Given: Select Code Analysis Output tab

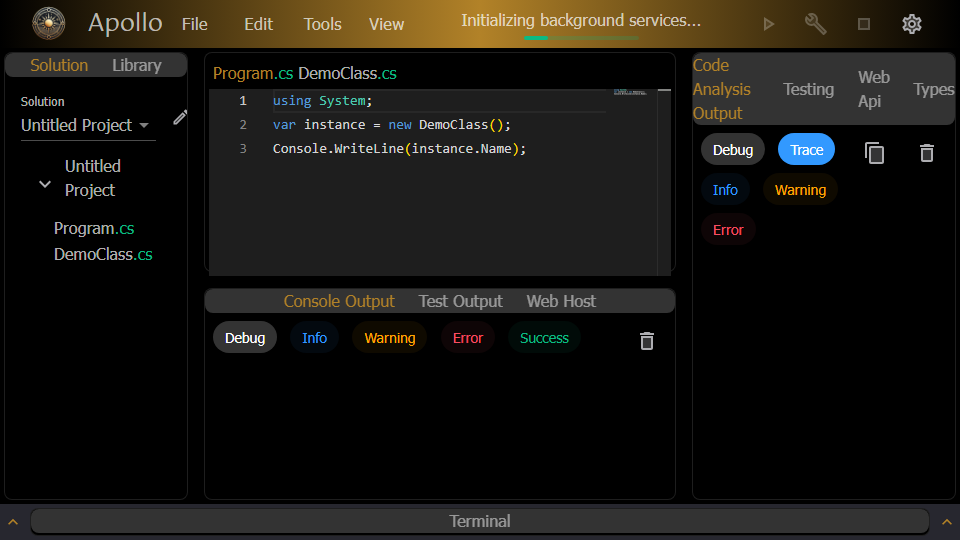Looking at the screenshot, I should point(722,89).
